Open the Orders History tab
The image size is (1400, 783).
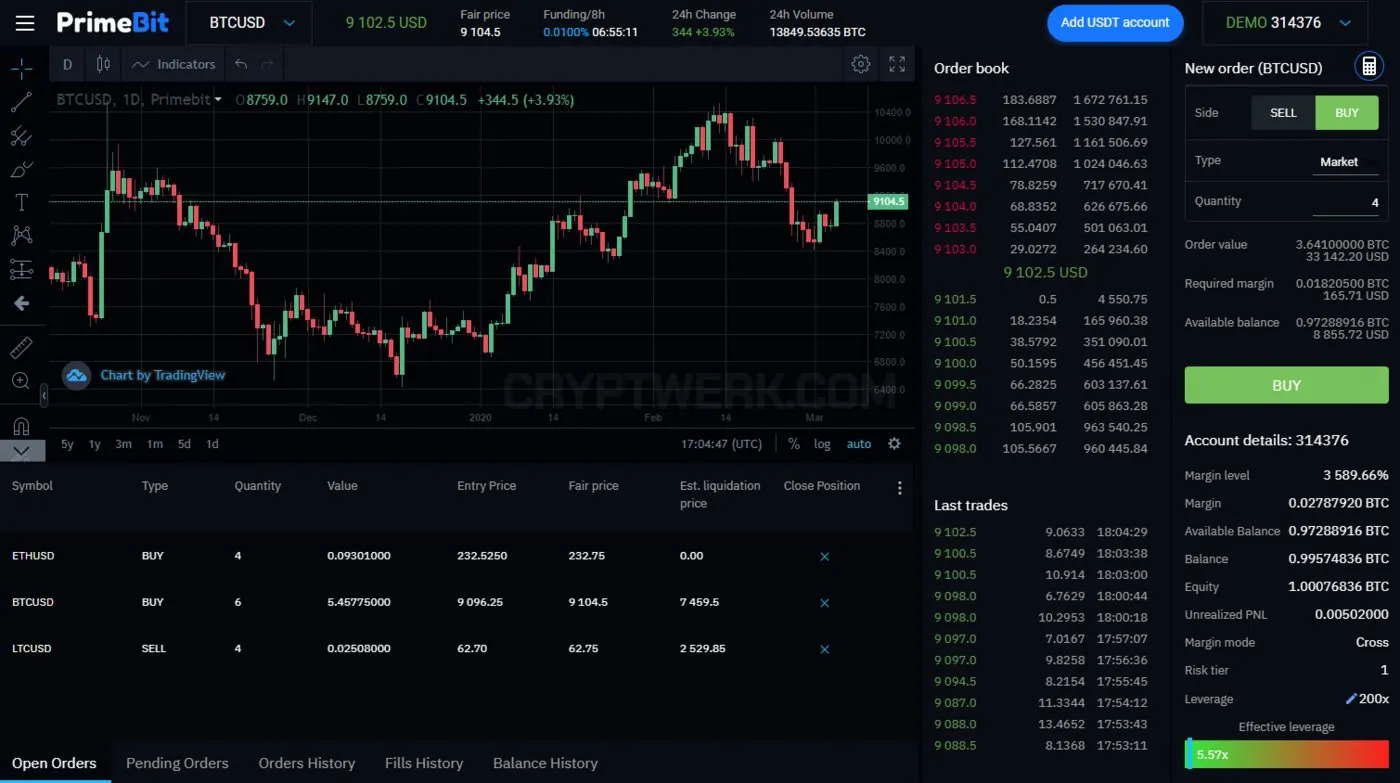(x=307, y=763)
